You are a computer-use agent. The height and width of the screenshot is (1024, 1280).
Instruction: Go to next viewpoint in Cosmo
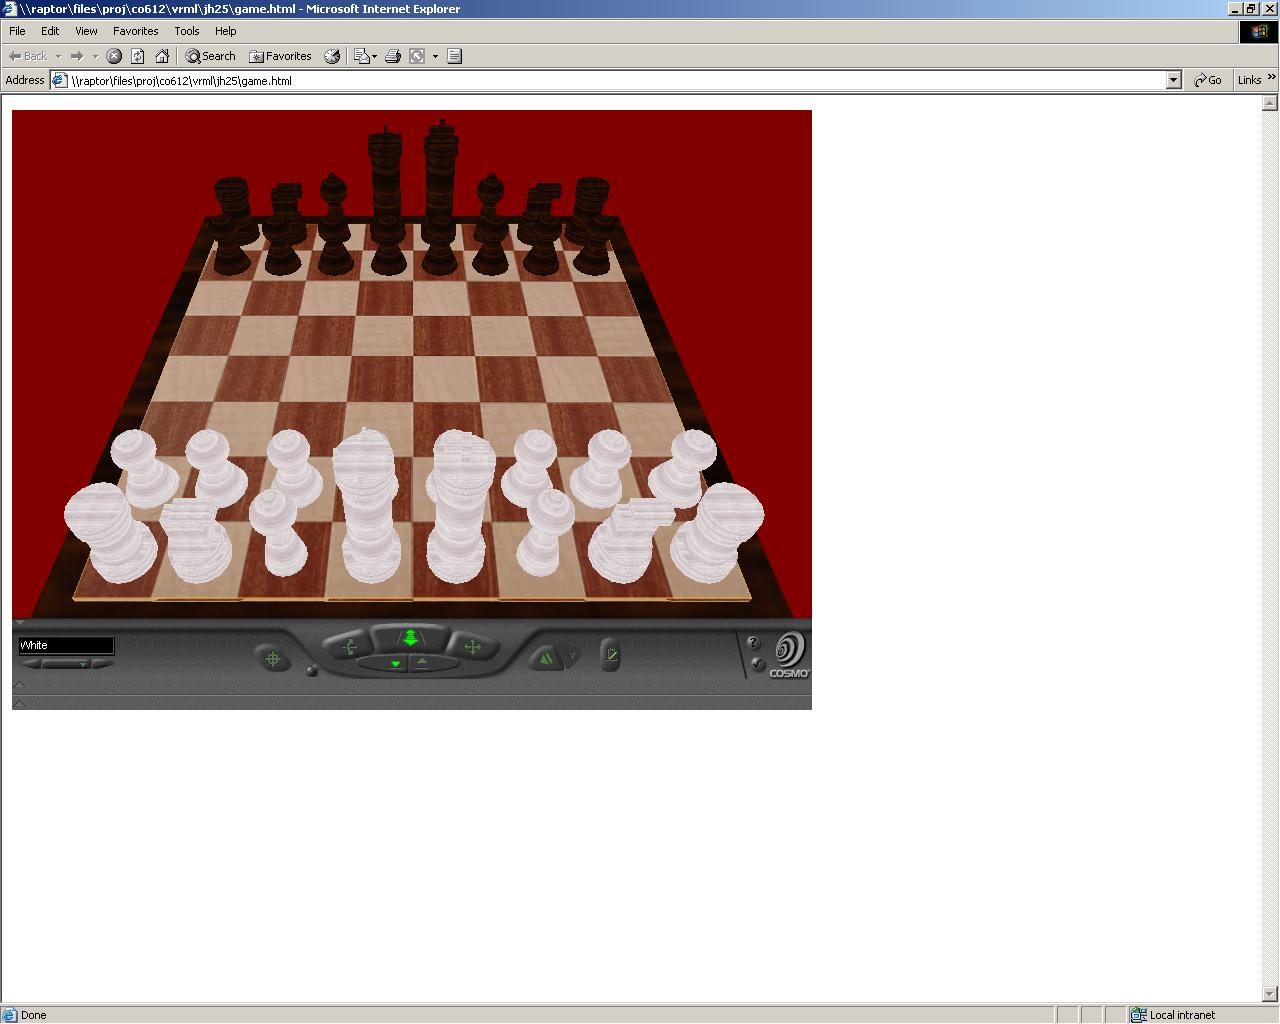[x=103, y=664]
